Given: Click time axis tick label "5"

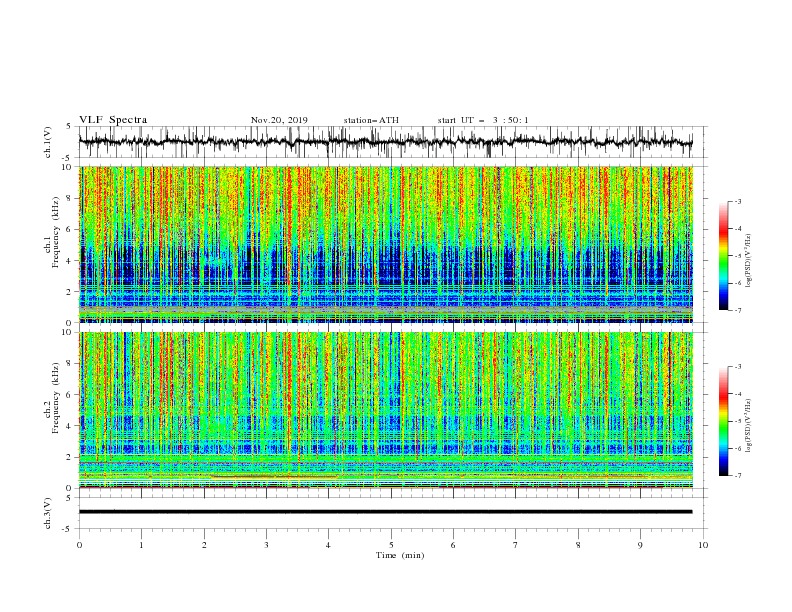Looking at the screenshot, I should [391, 545].
